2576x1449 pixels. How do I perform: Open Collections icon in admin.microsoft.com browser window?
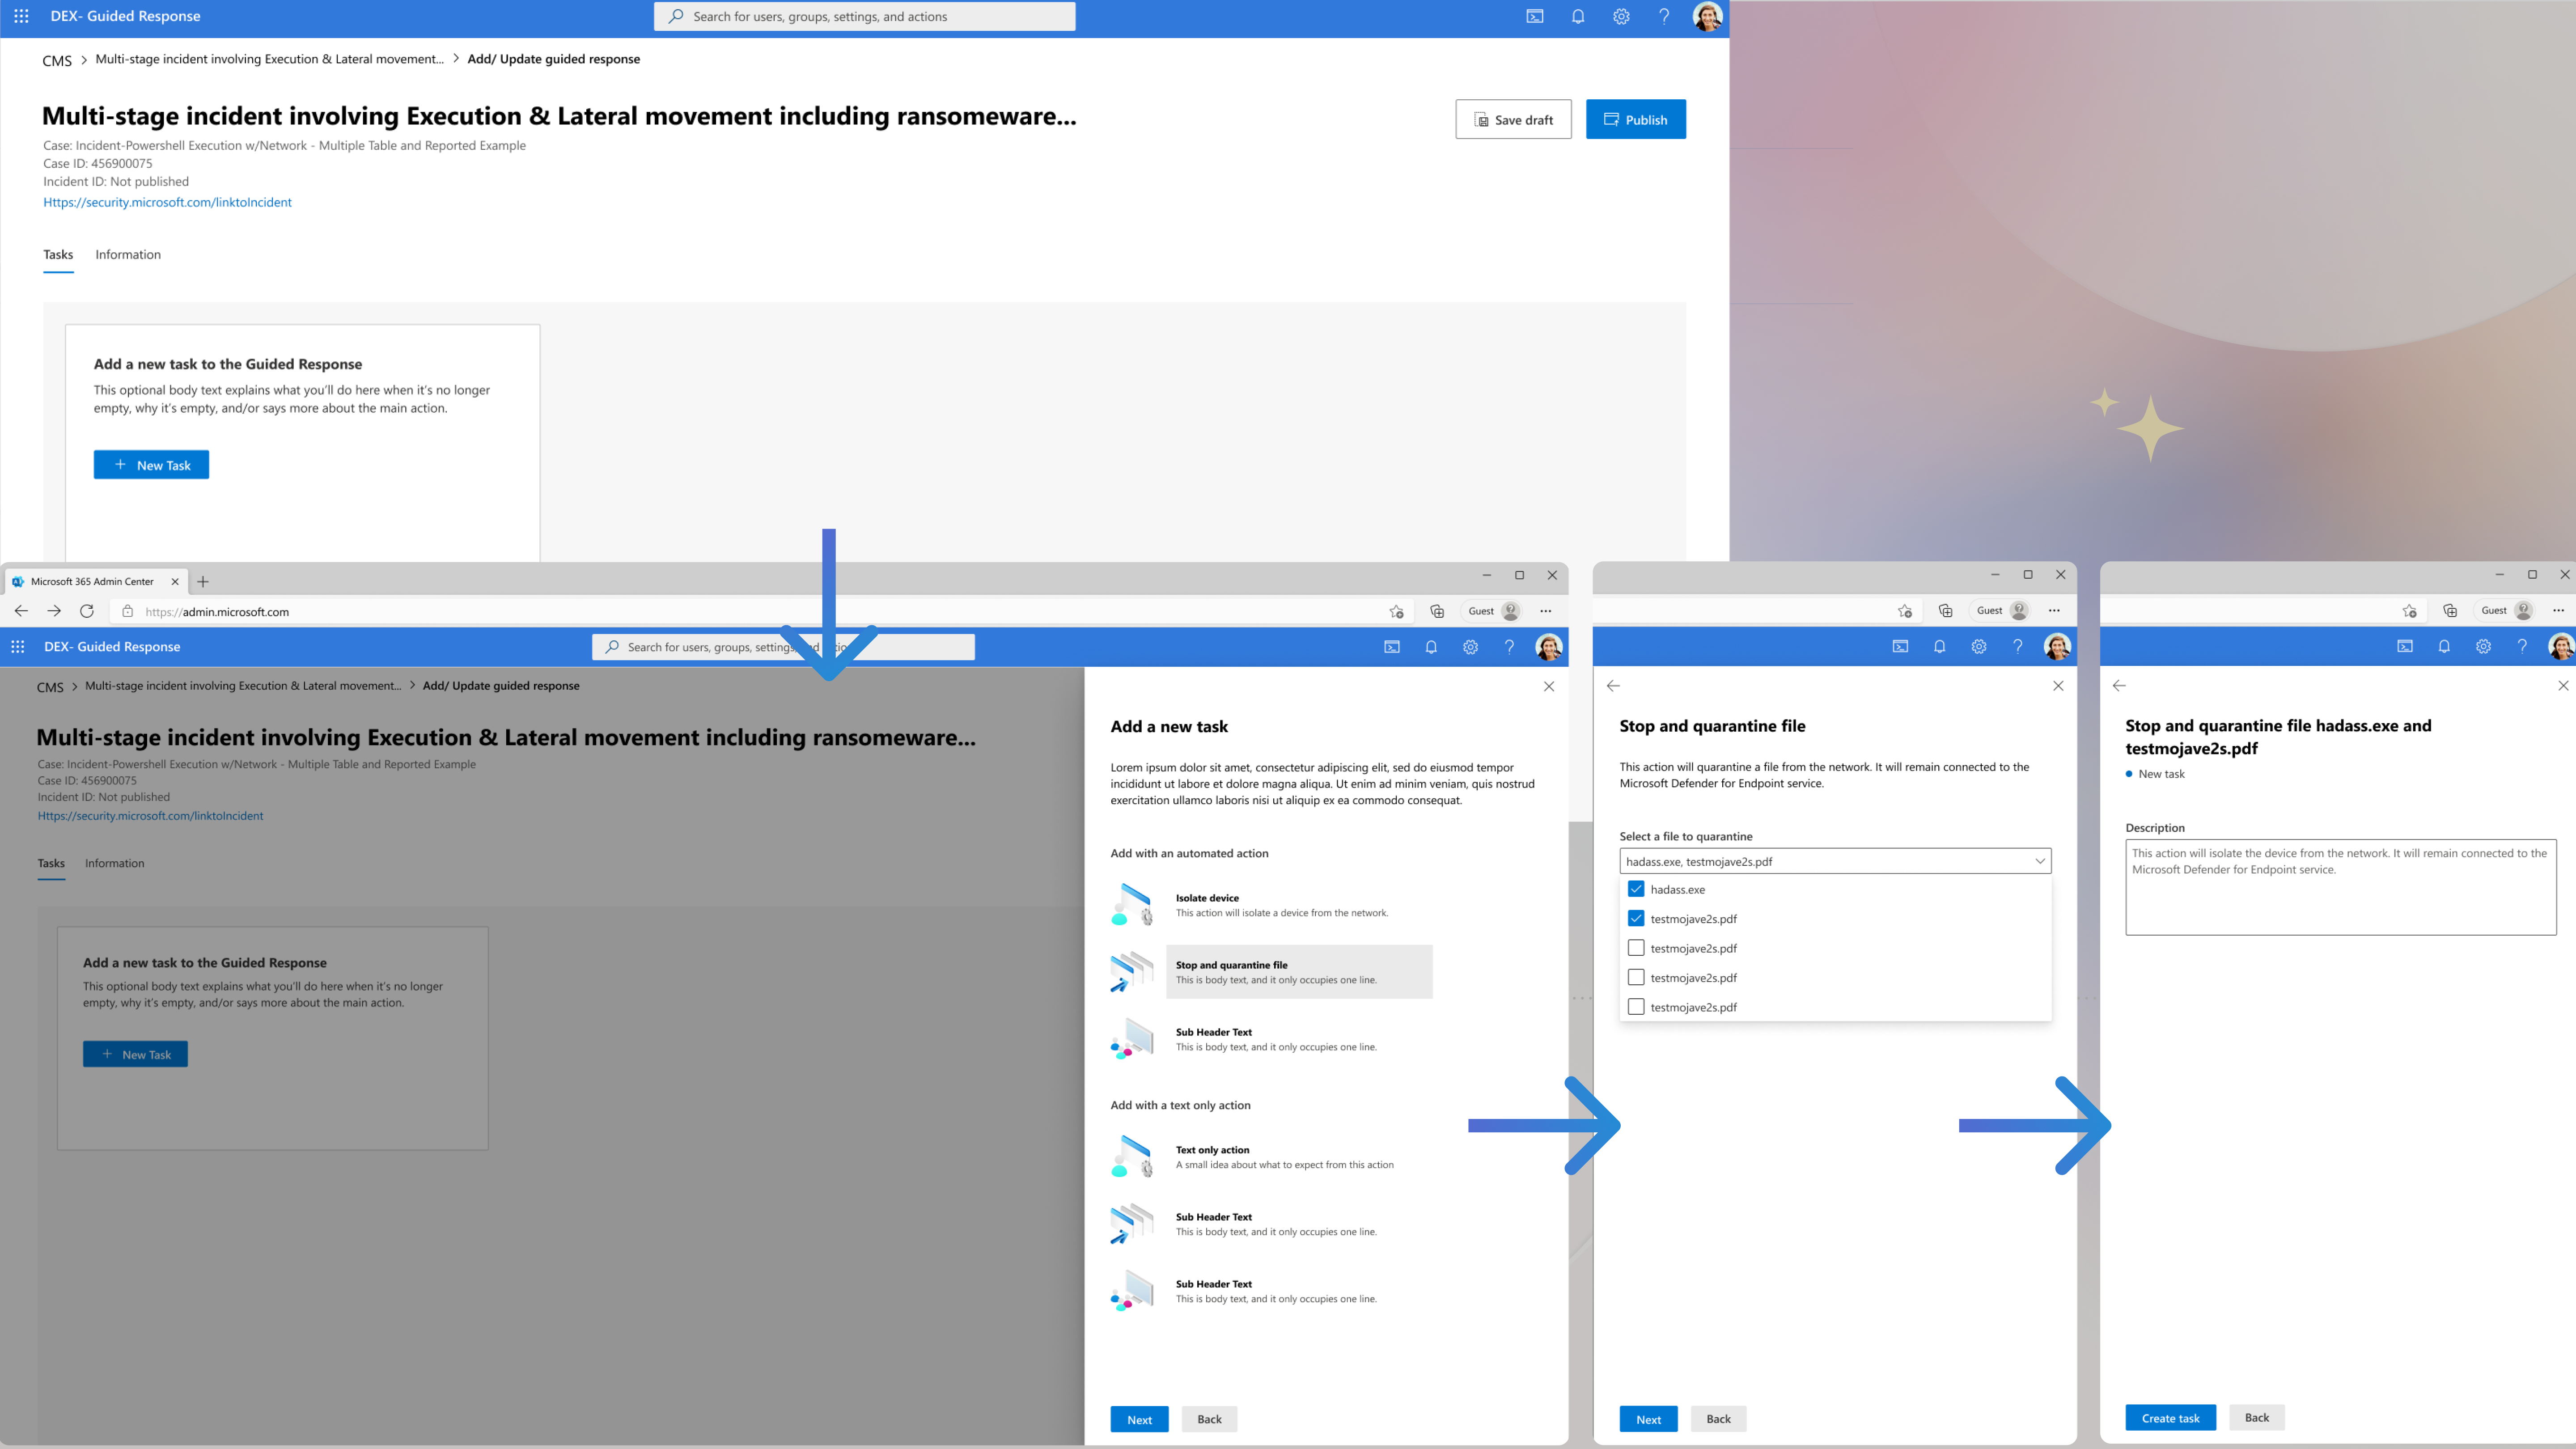1437,611
